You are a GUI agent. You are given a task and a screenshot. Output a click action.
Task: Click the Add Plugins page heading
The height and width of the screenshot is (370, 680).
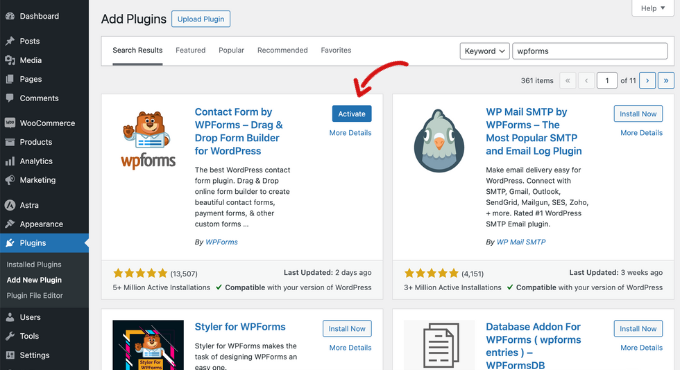click(134, 19)
